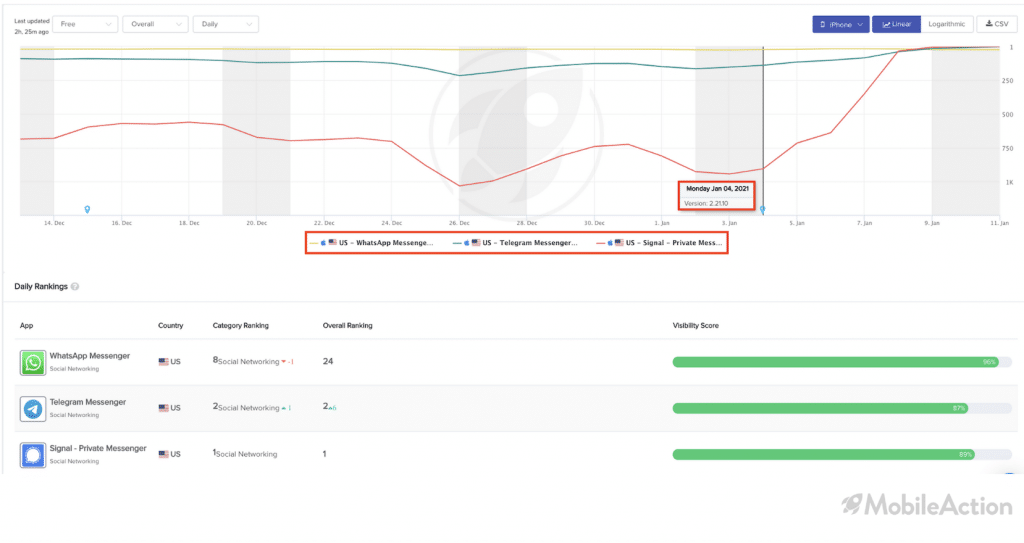The height and width of the screenshot is (543, 1024).
Task: Toggle WhatsApp Messenger series in legend
Action: [x=371, y=242]
